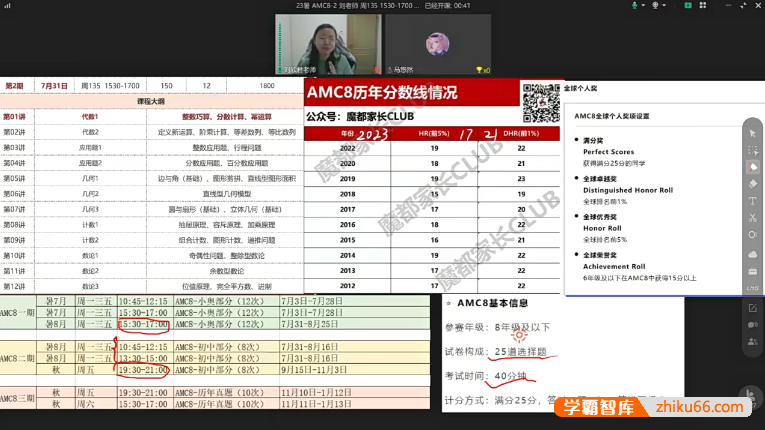Screen dimensions: 765x430
Task: Click the green recording status icon
Action: 687,5
